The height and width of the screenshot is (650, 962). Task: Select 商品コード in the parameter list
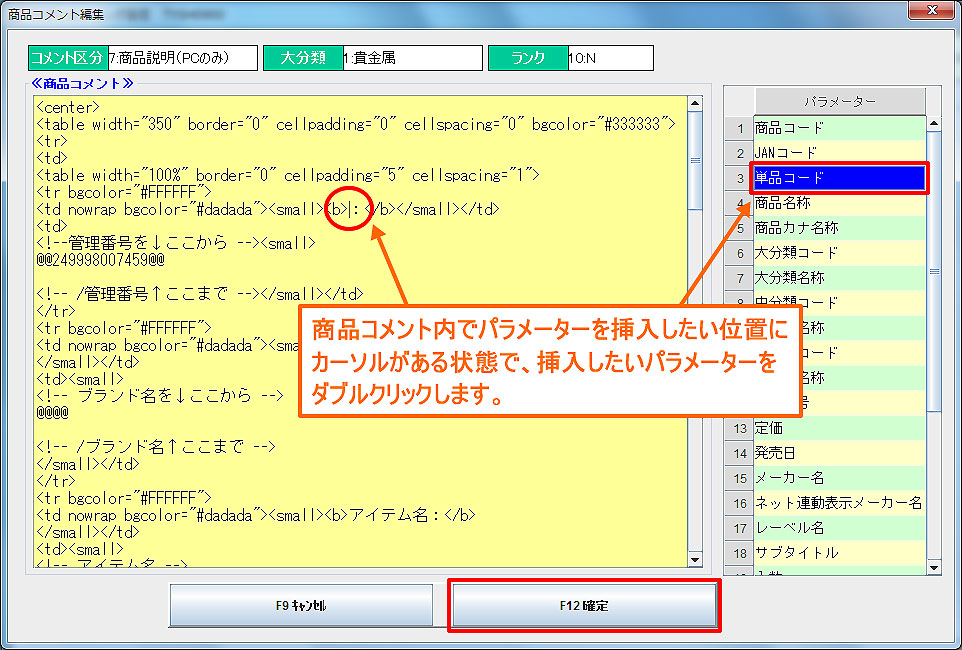point(839,128)
